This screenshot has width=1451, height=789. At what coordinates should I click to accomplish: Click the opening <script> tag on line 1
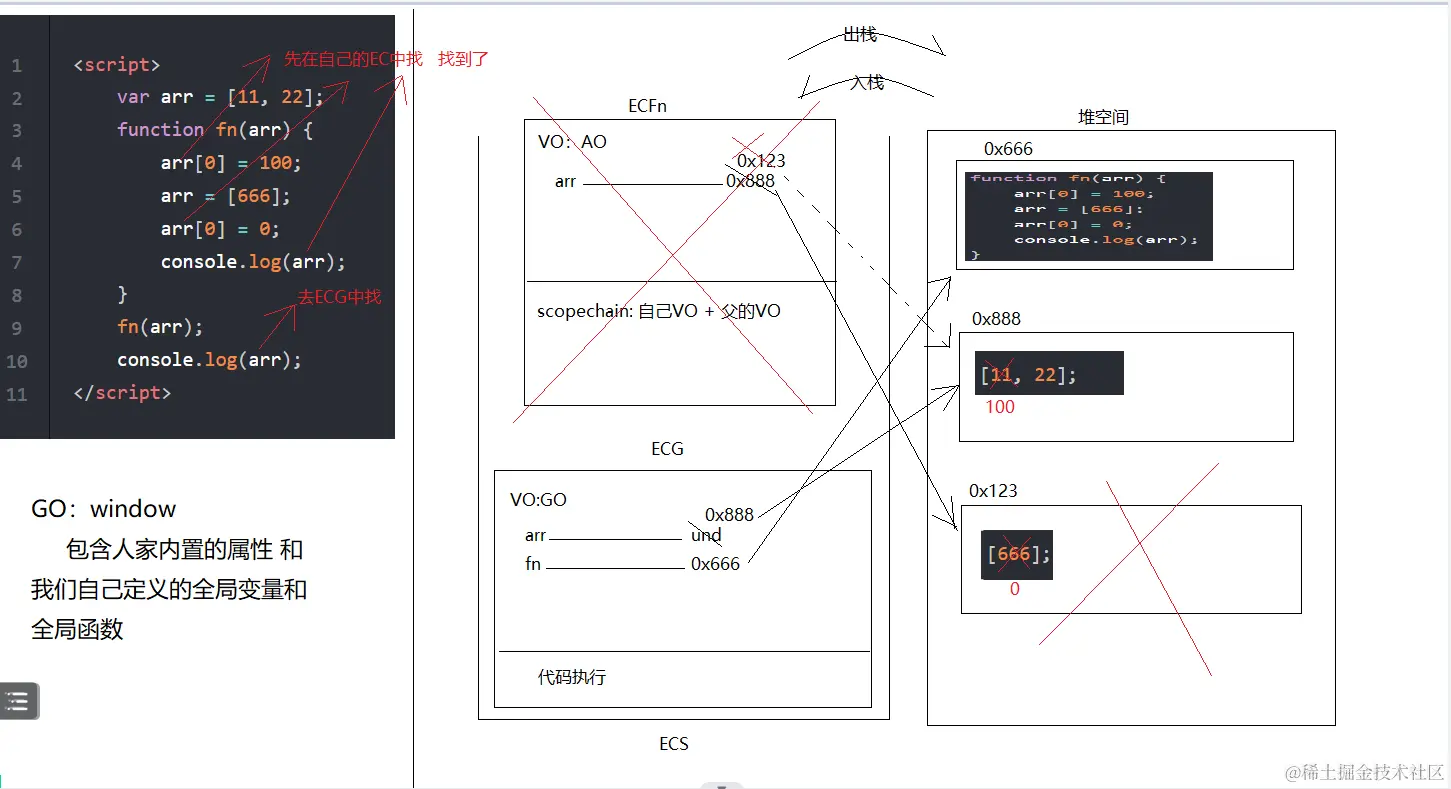pyautogui.click(x=117, y=65)
